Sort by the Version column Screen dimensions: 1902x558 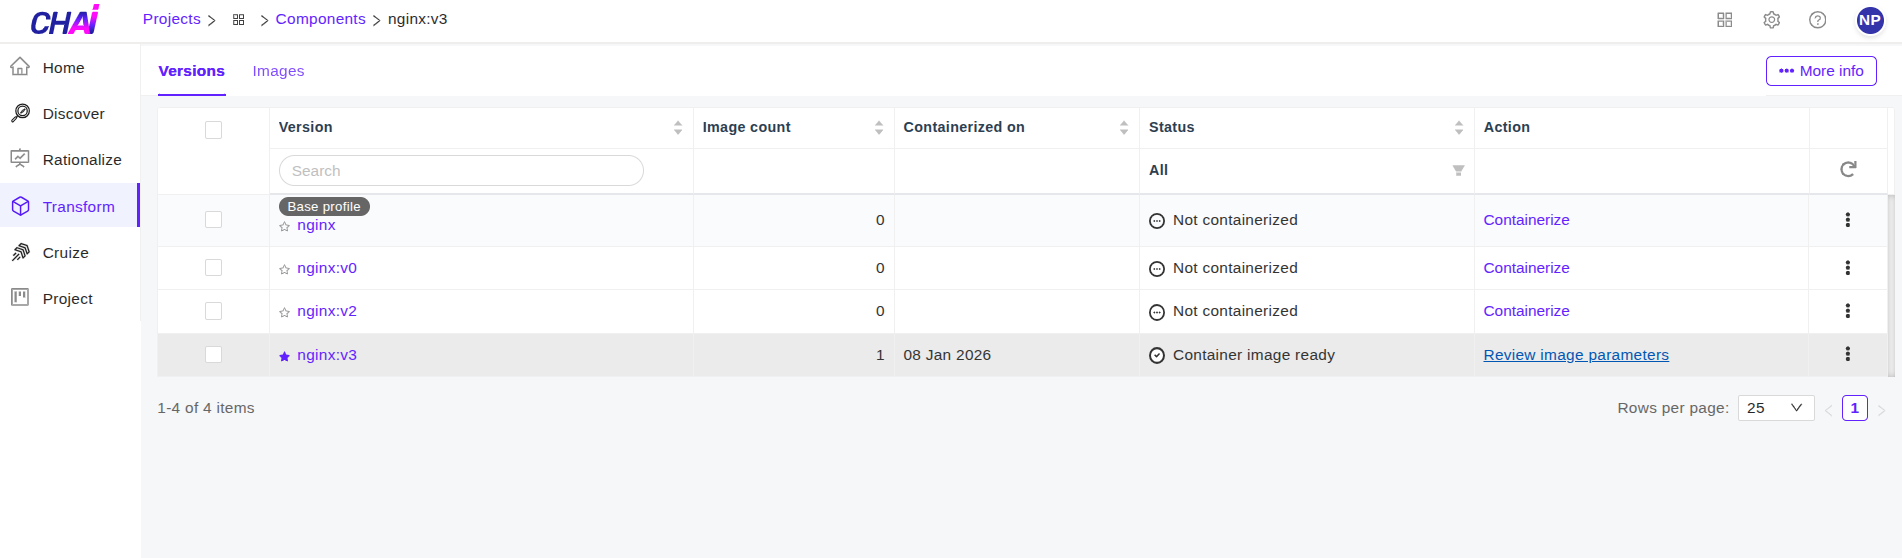(677, 128)
